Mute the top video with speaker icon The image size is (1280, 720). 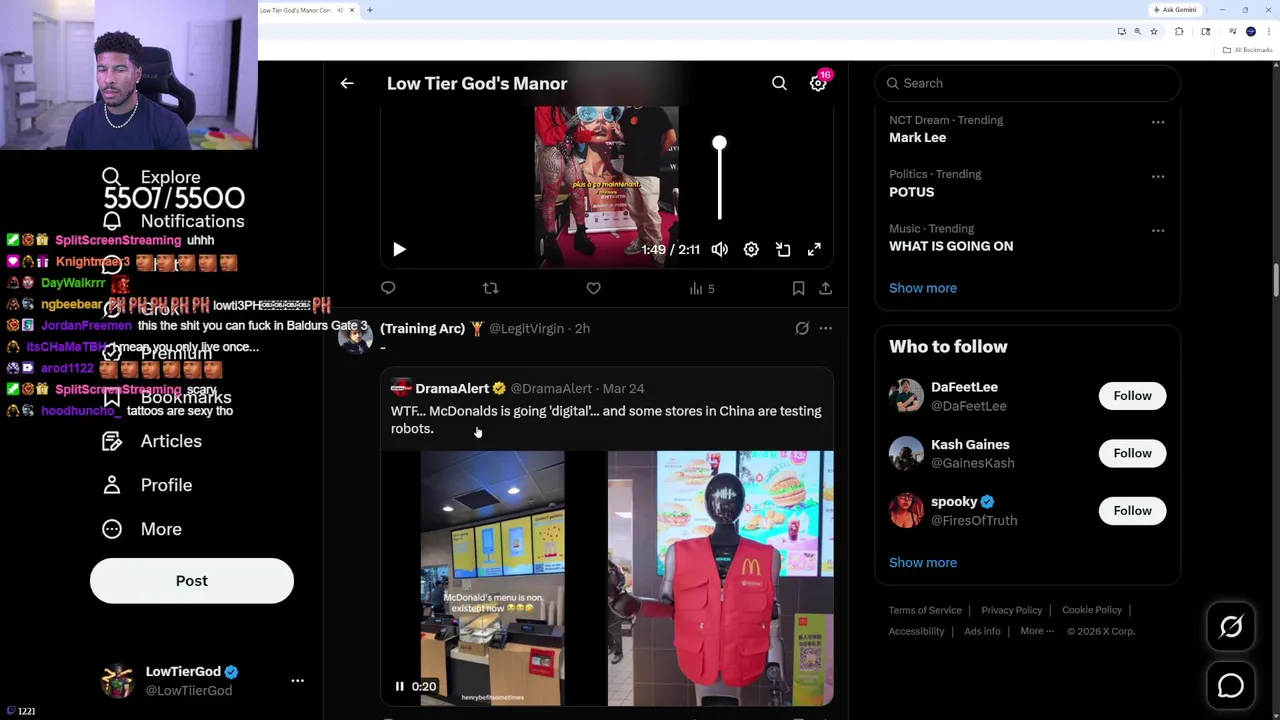coord(720,250)
